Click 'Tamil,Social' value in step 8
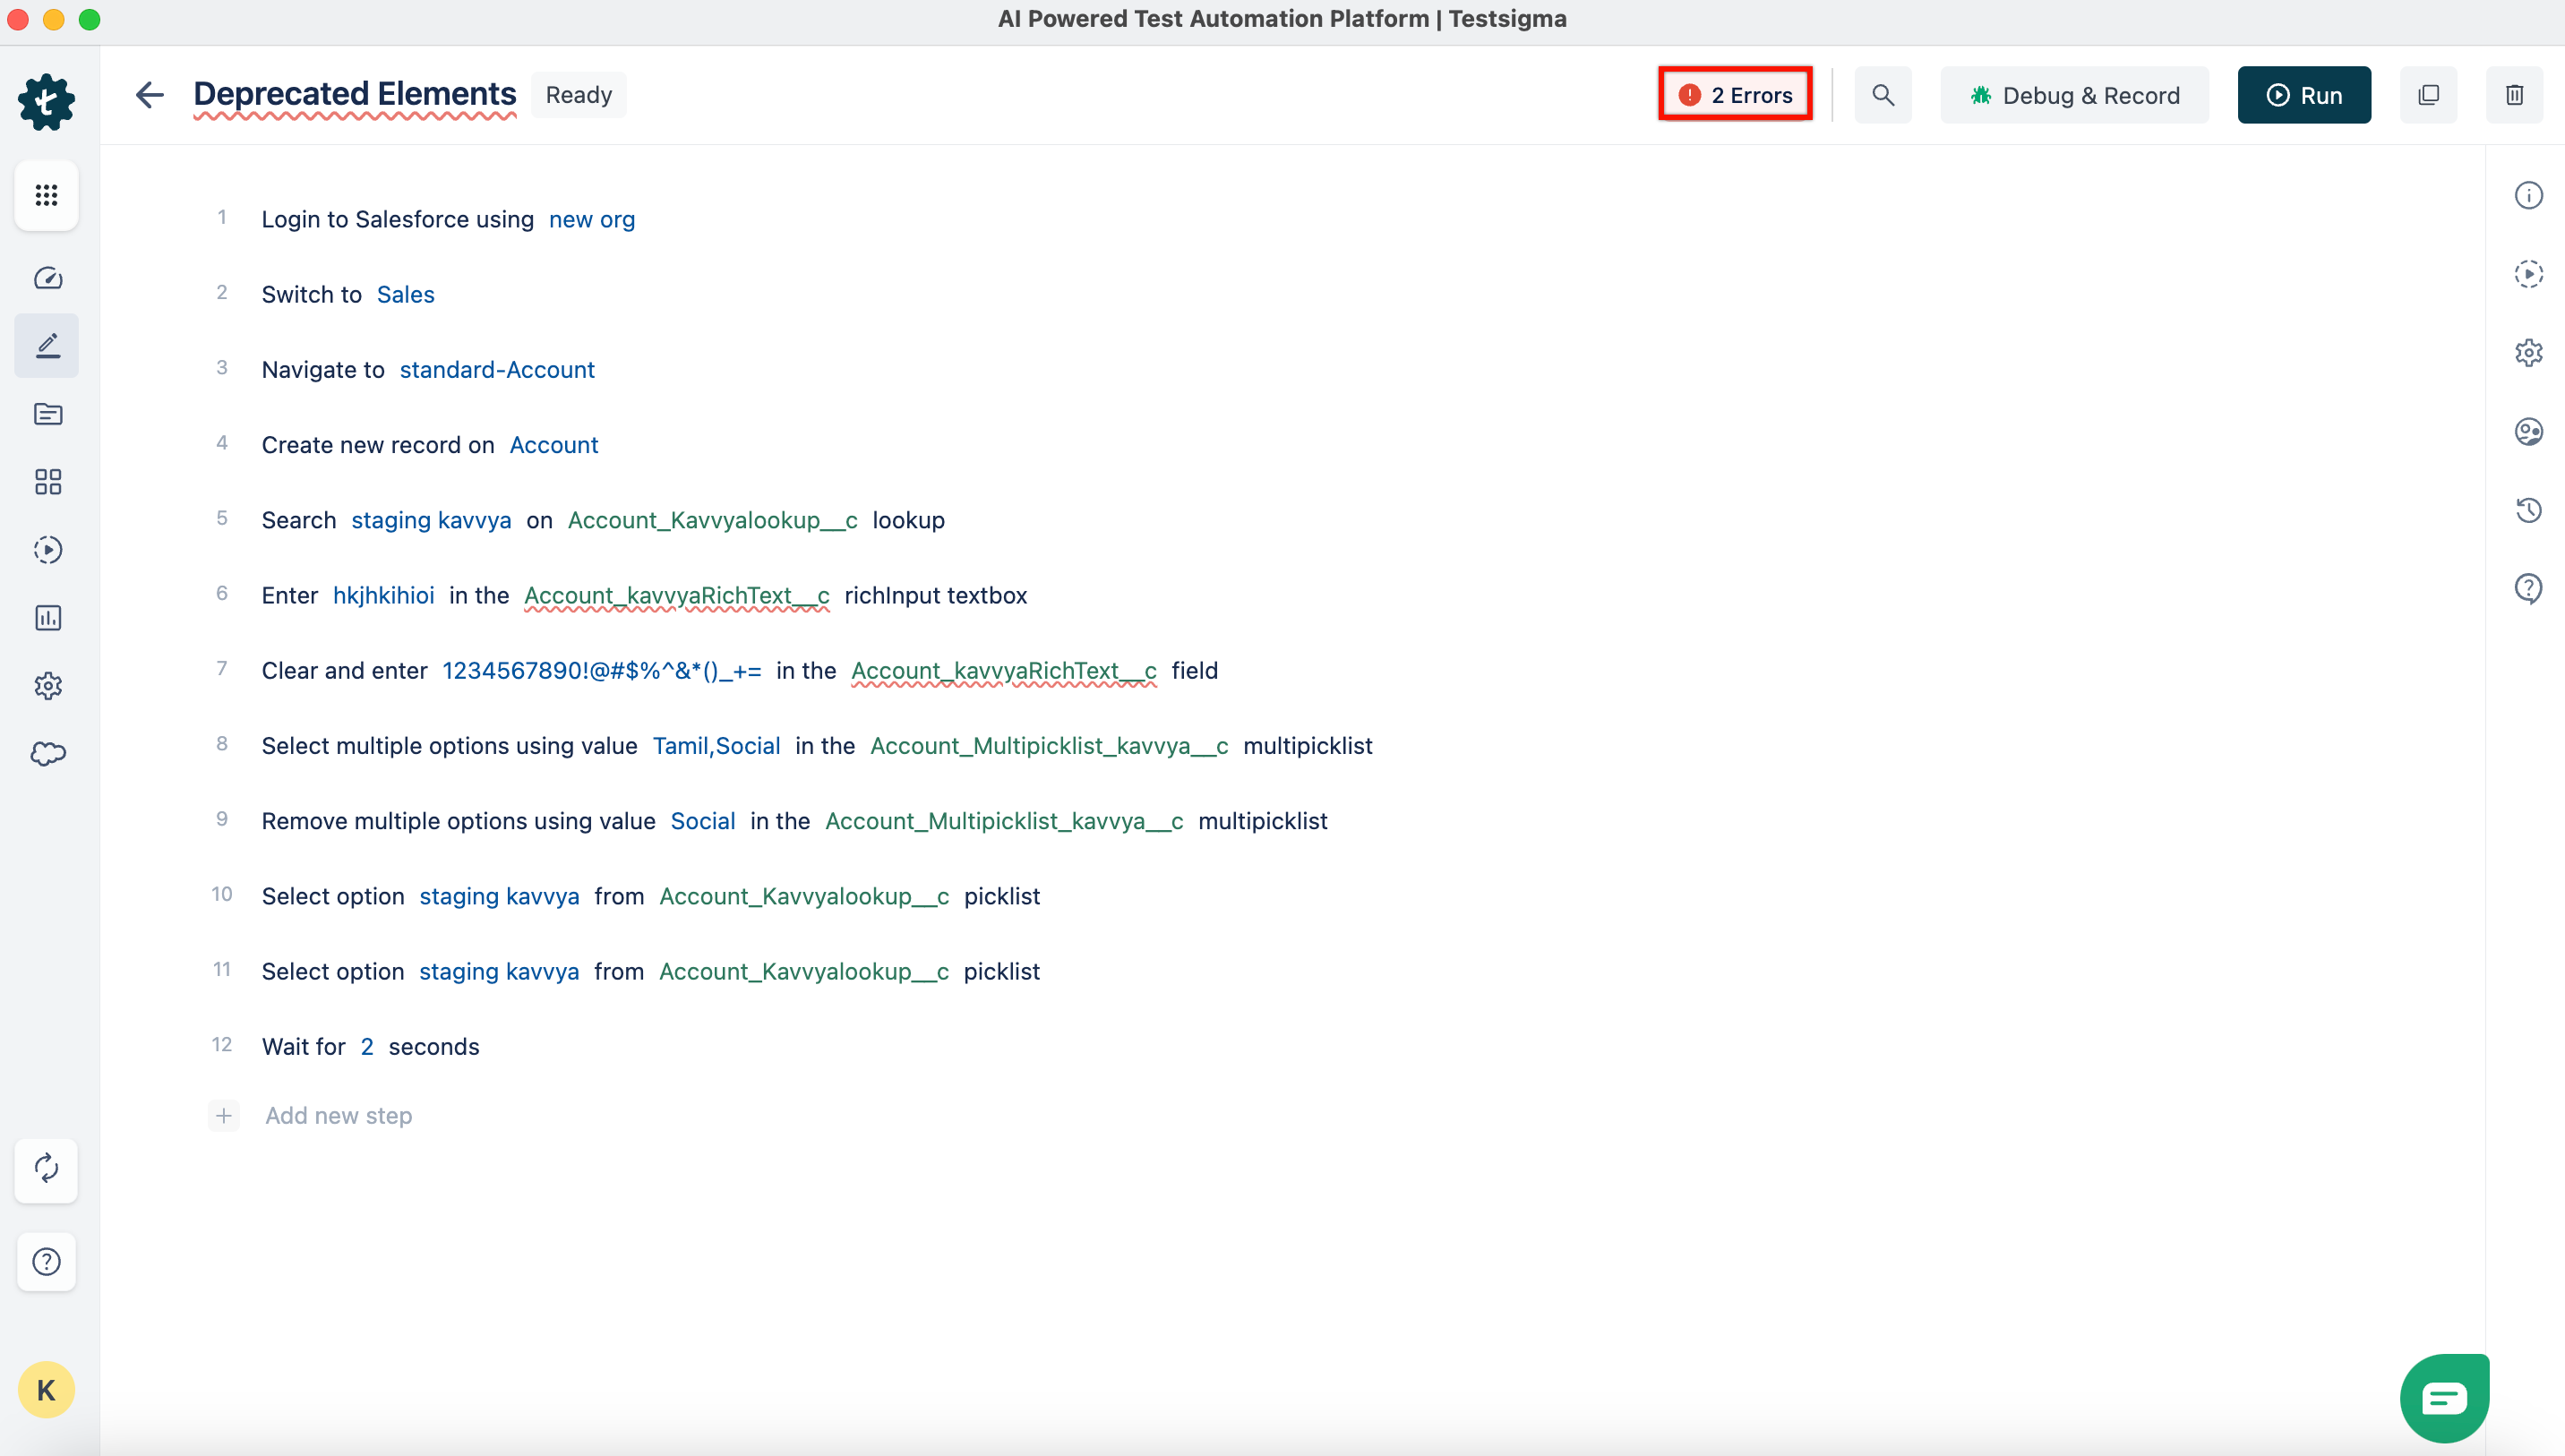Viewport: 2565px width, 1456px height. pyautogui.click(x=717, y=746)
